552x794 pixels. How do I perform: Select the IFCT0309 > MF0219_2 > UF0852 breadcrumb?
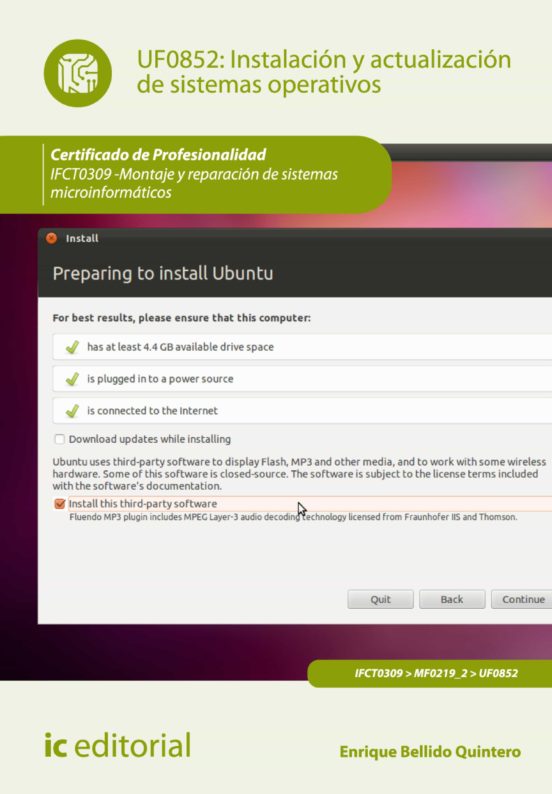click(436, 673)
